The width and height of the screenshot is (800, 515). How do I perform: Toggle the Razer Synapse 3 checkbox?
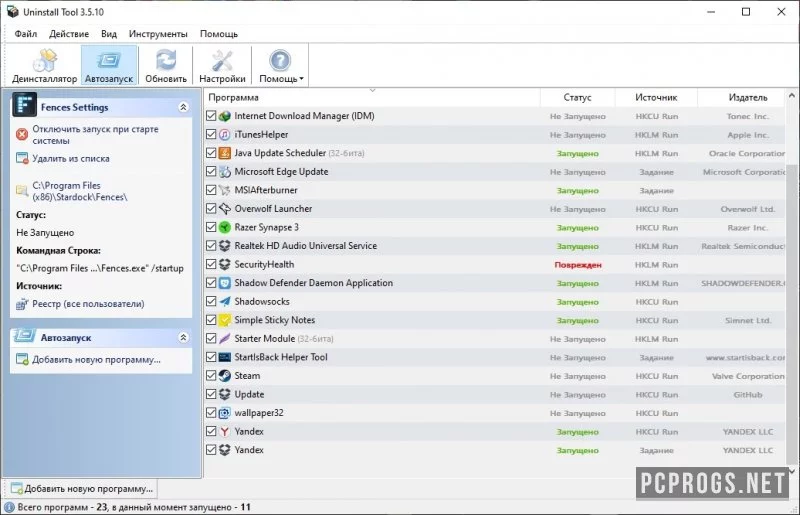211,227
